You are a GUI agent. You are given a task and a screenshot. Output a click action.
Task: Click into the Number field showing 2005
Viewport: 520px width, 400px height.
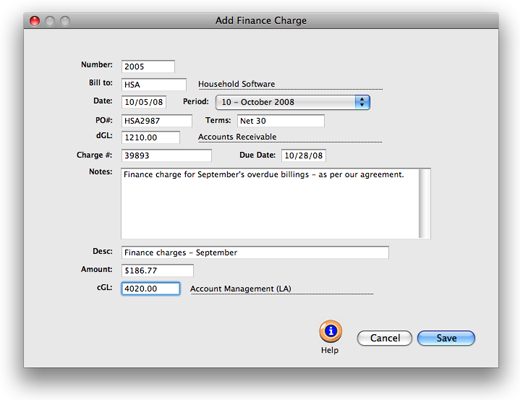pyautogui.click(x=148, y=66)
